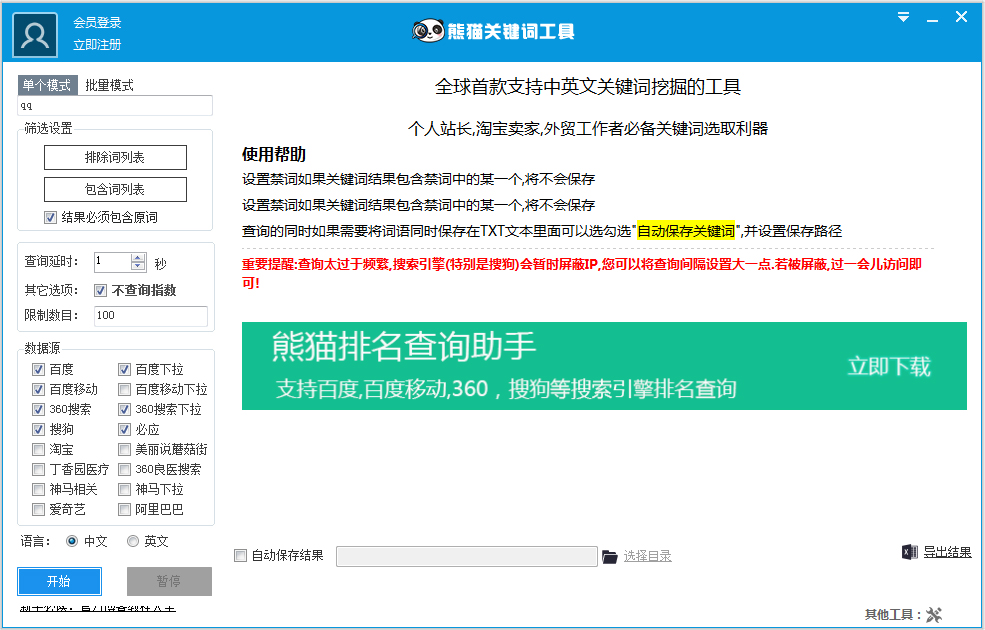The height and width of the screenshot is (630, 985).
Task: Select the 单个模式 tab
Action: pos(47,85)
